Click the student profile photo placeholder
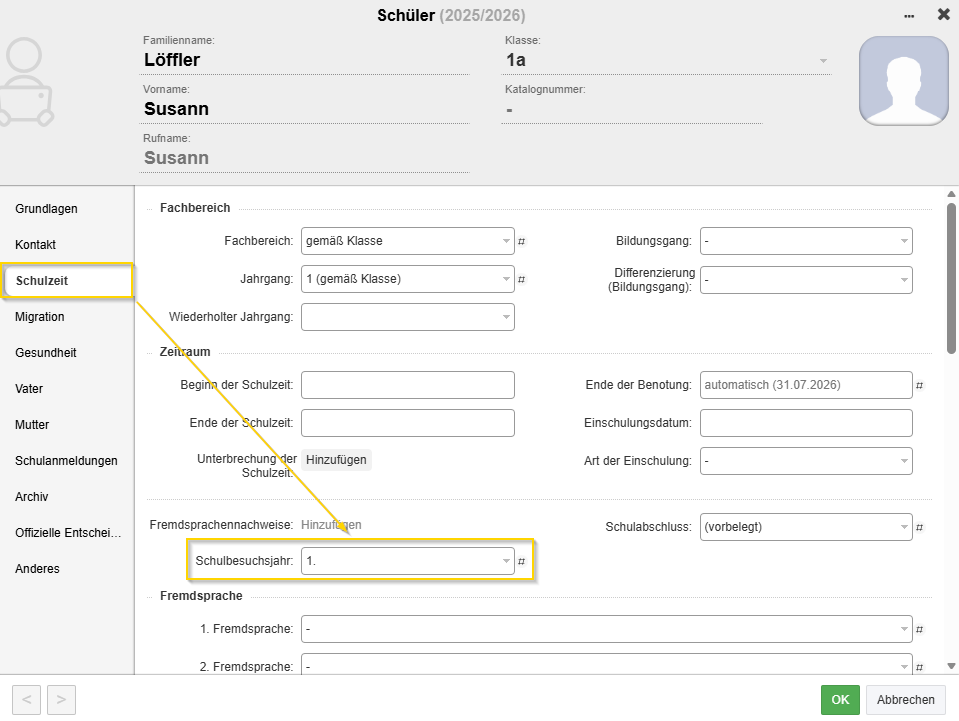This screenshot has height=721, width=959. click(903, 81)
